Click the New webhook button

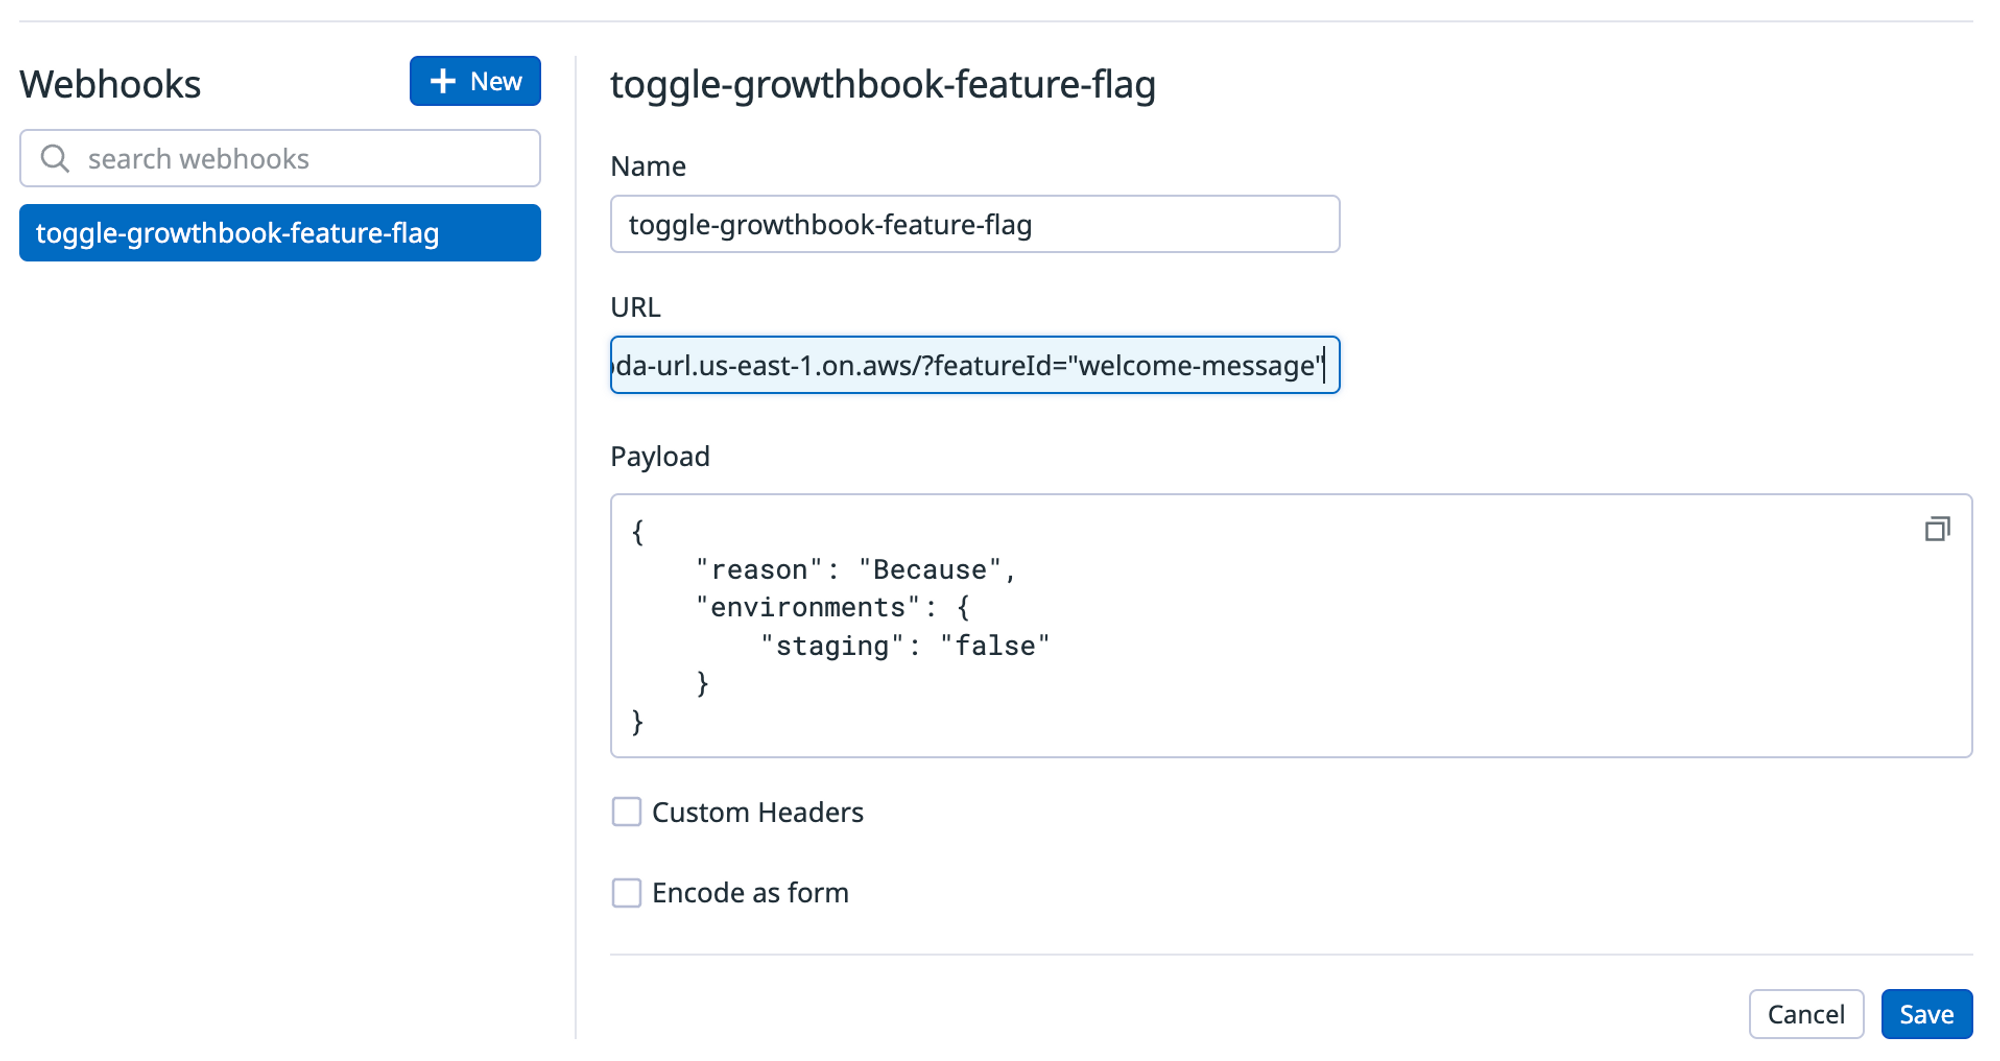(475, 81)
